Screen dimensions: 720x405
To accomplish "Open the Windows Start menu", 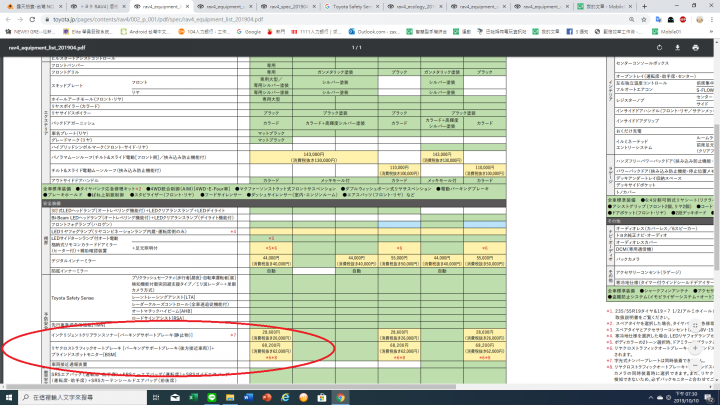I will point(9,397).
